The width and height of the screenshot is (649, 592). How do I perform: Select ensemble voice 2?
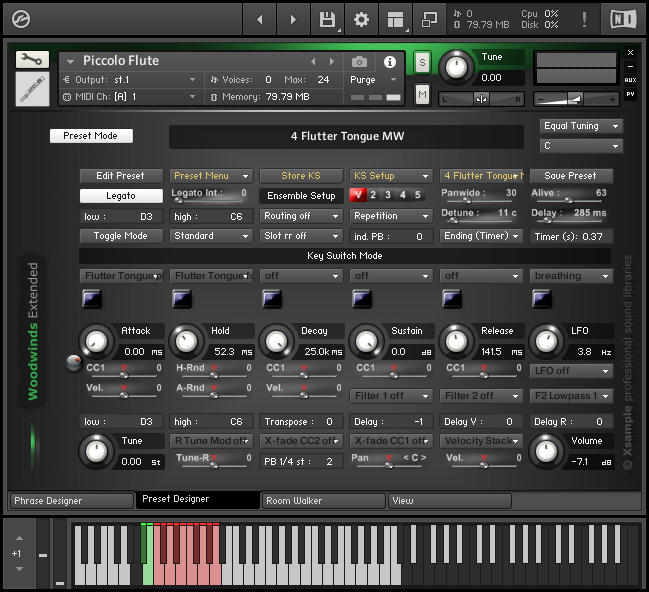373,195
